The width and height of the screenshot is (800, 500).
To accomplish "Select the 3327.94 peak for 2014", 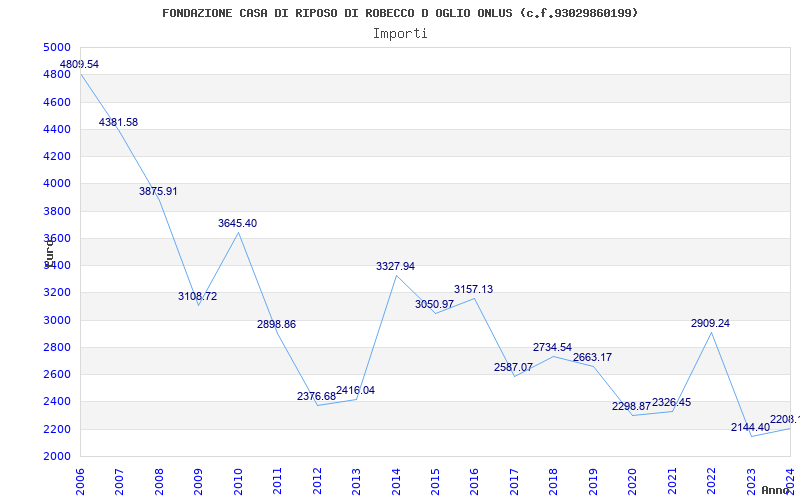I will click(395, 266).
